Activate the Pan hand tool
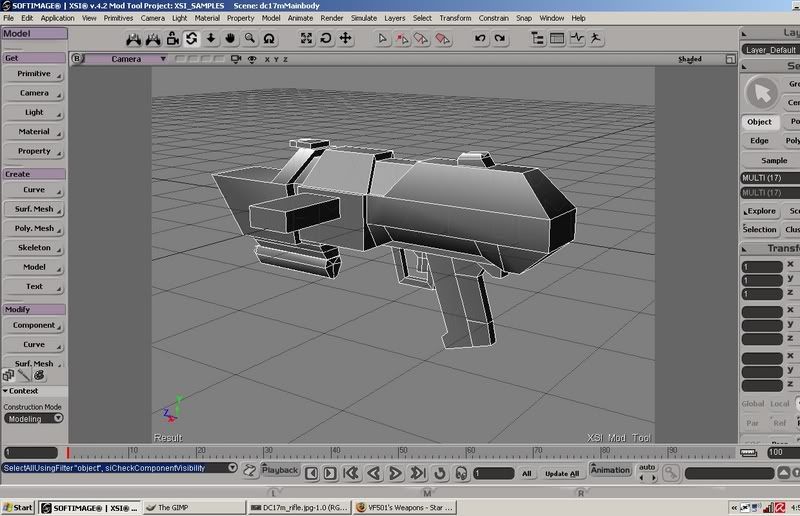 (230, 38)
